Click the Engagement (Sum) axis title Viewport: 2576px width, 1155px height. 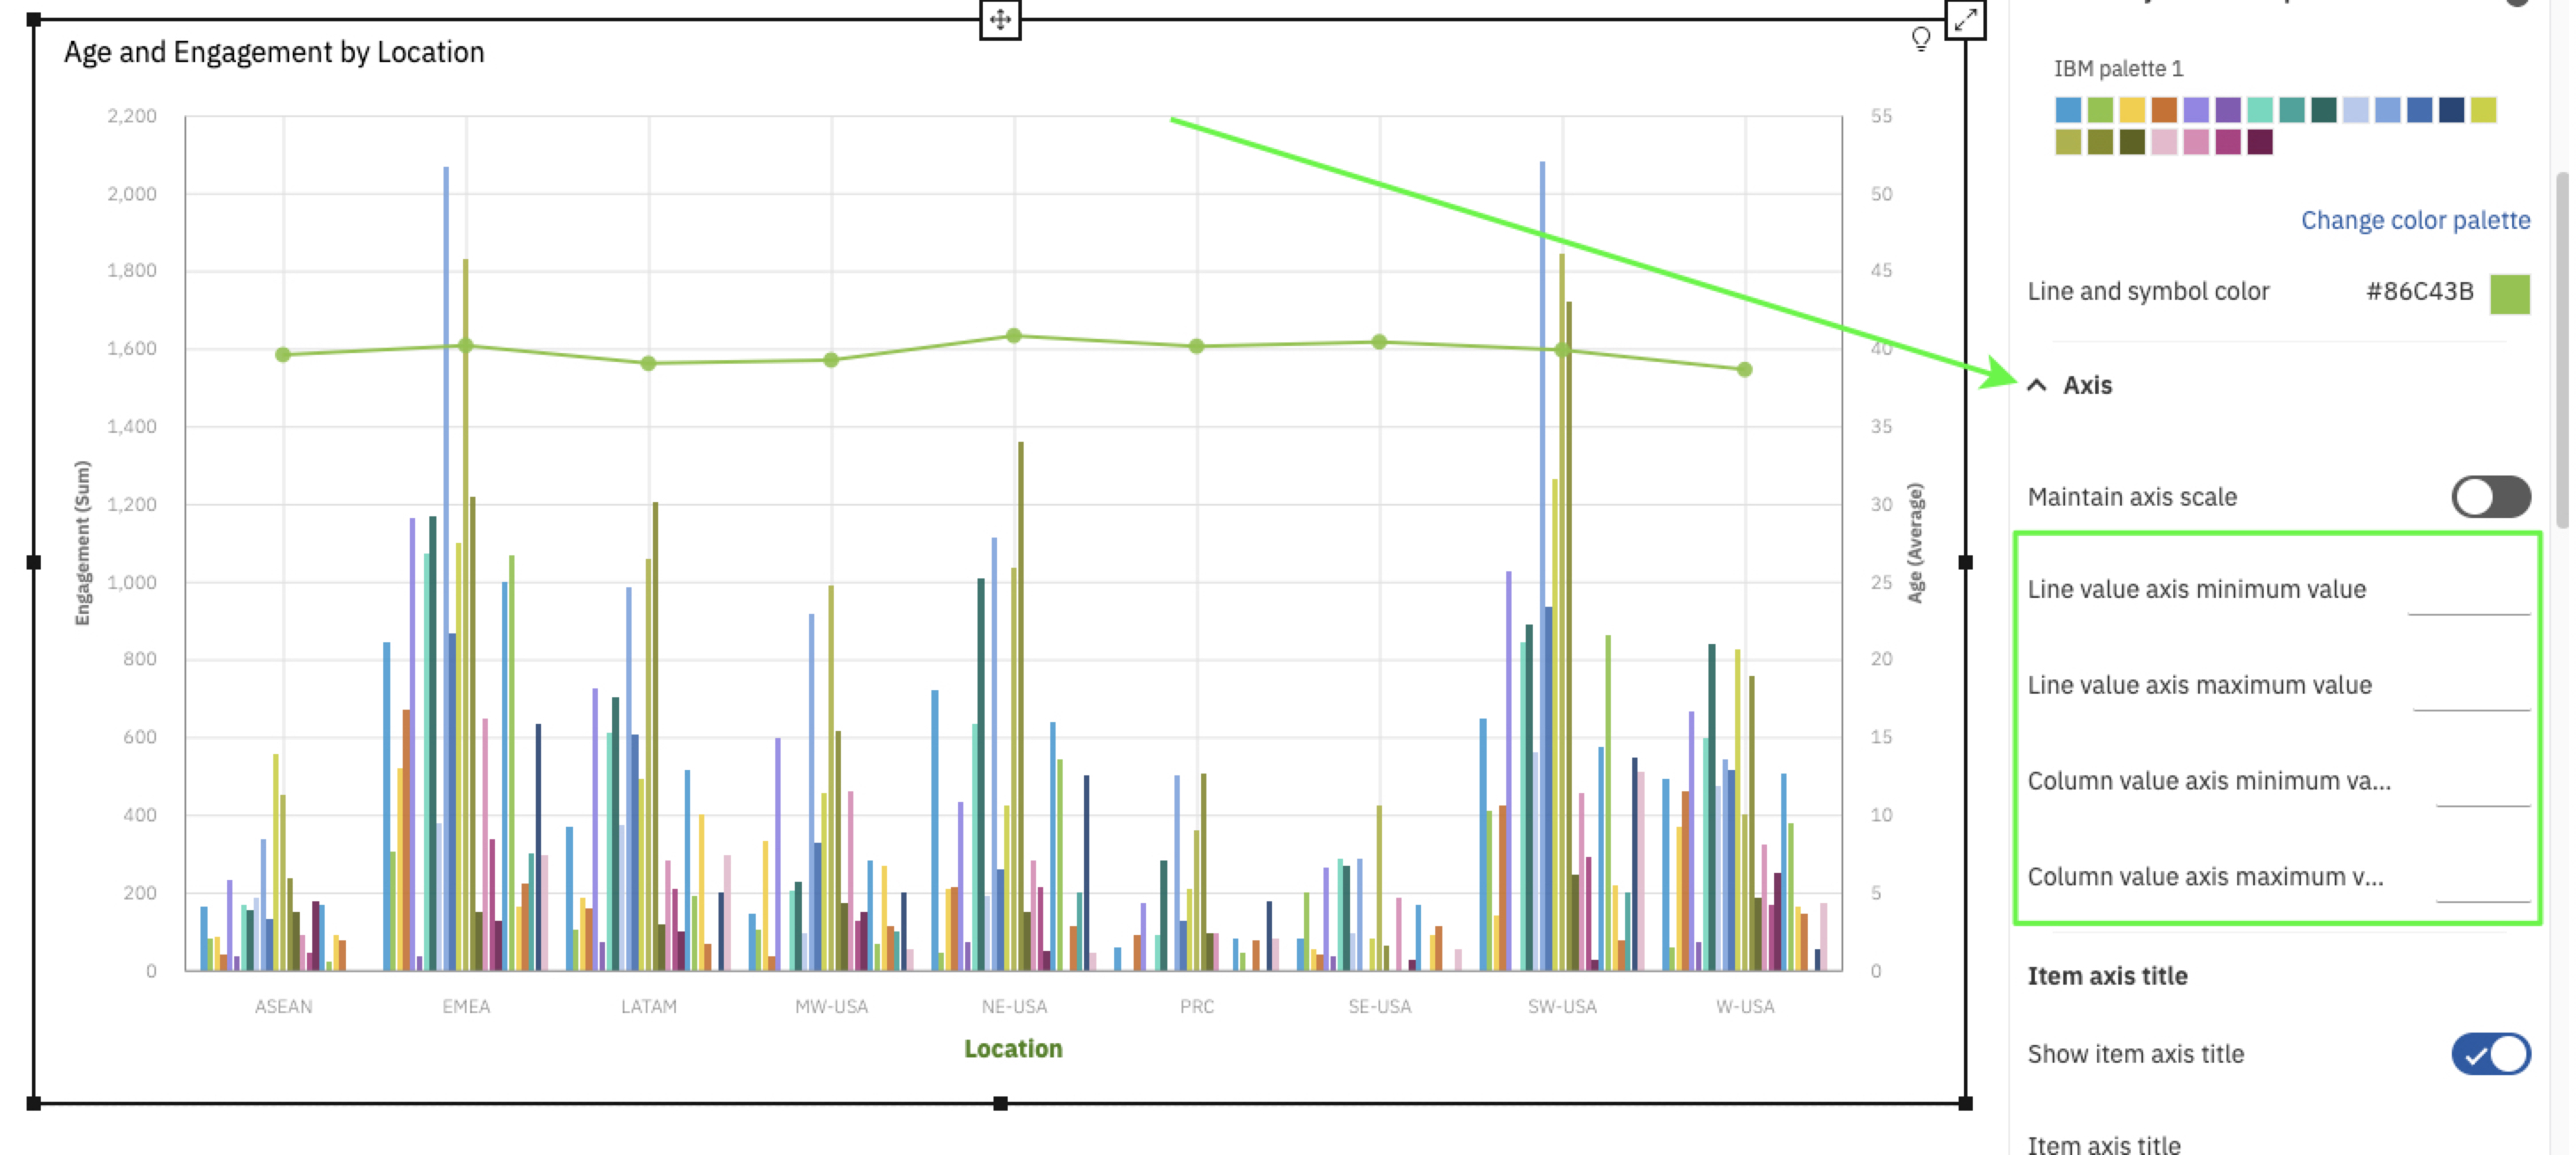pyautogui.click(x=82, y=543)
